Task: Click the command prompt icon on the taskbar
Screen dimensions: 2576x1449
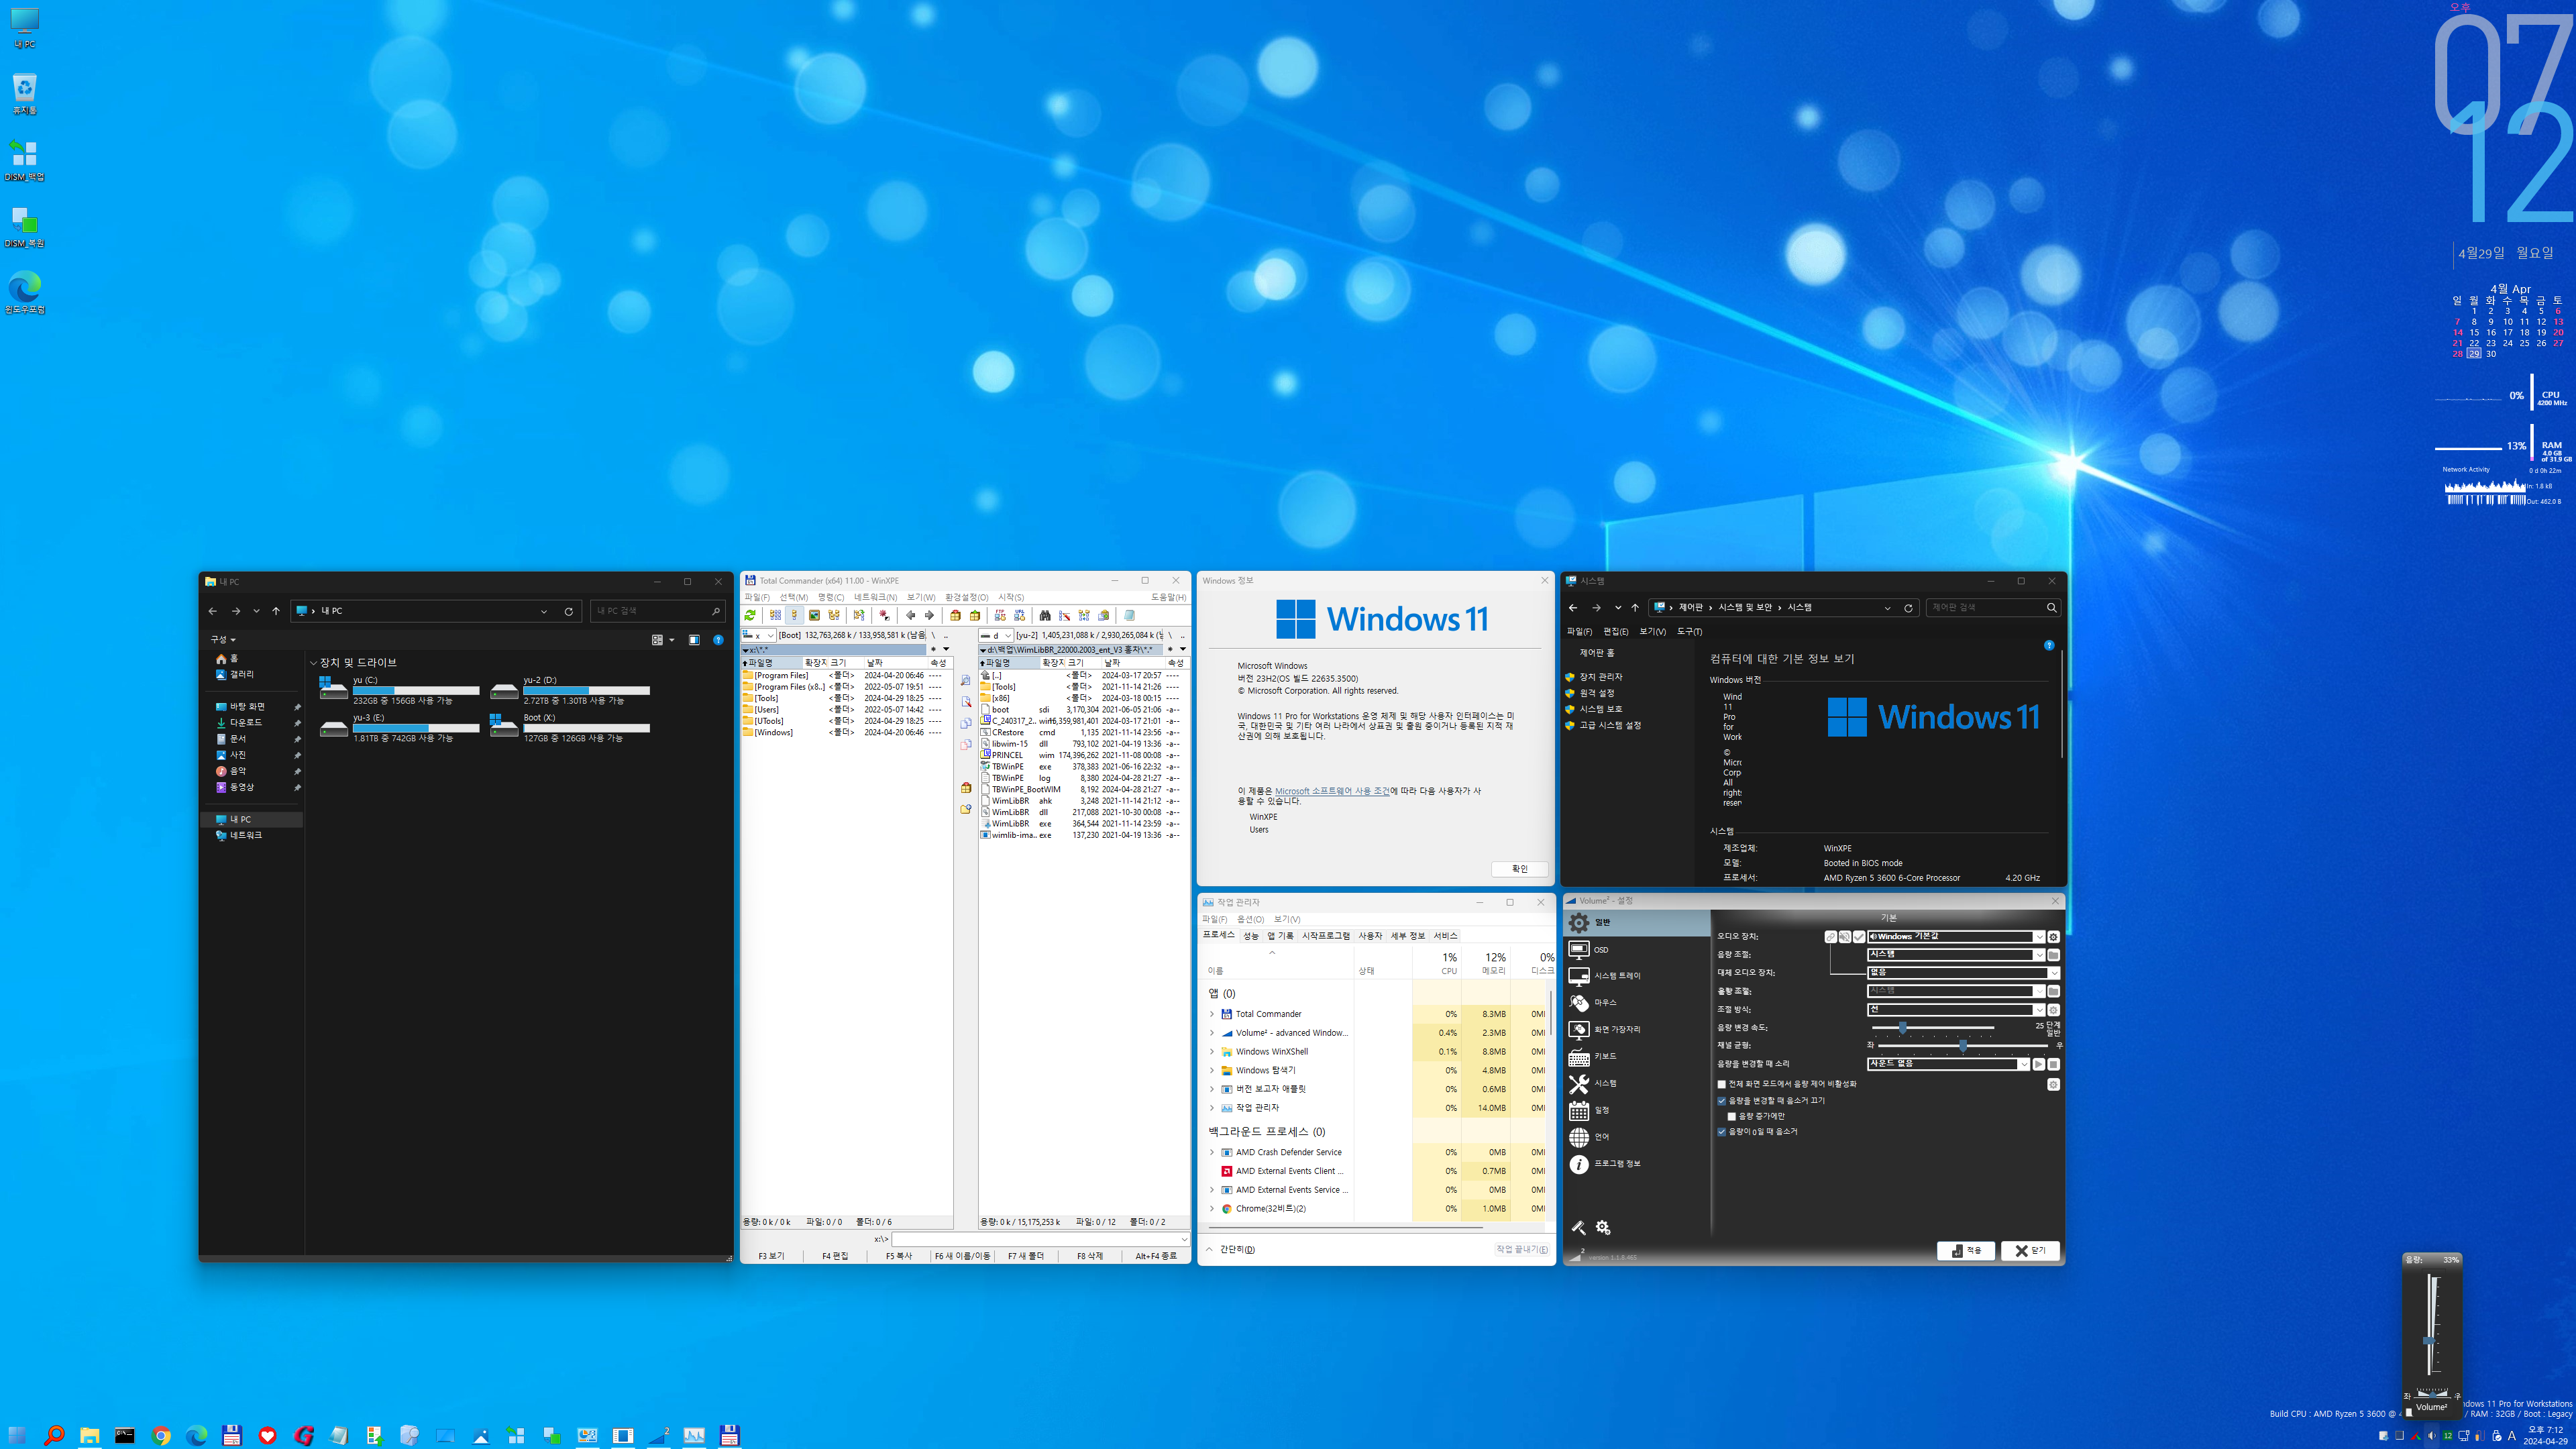Action: (125, 1435)
